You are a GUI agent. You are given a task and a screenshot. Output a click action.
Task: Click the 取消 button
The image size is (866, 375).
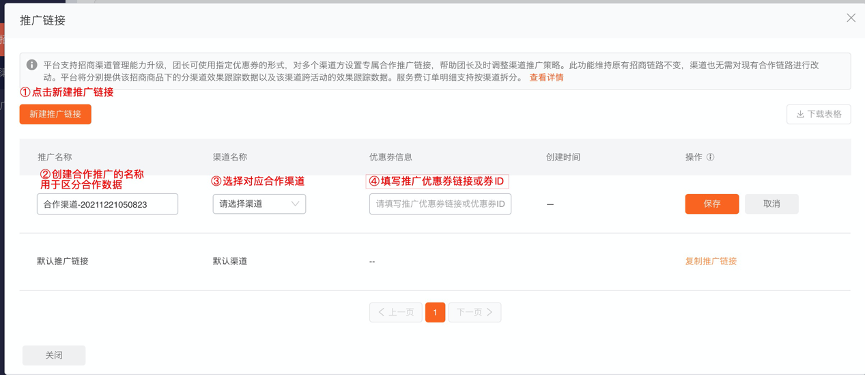[x=772, y=204]
